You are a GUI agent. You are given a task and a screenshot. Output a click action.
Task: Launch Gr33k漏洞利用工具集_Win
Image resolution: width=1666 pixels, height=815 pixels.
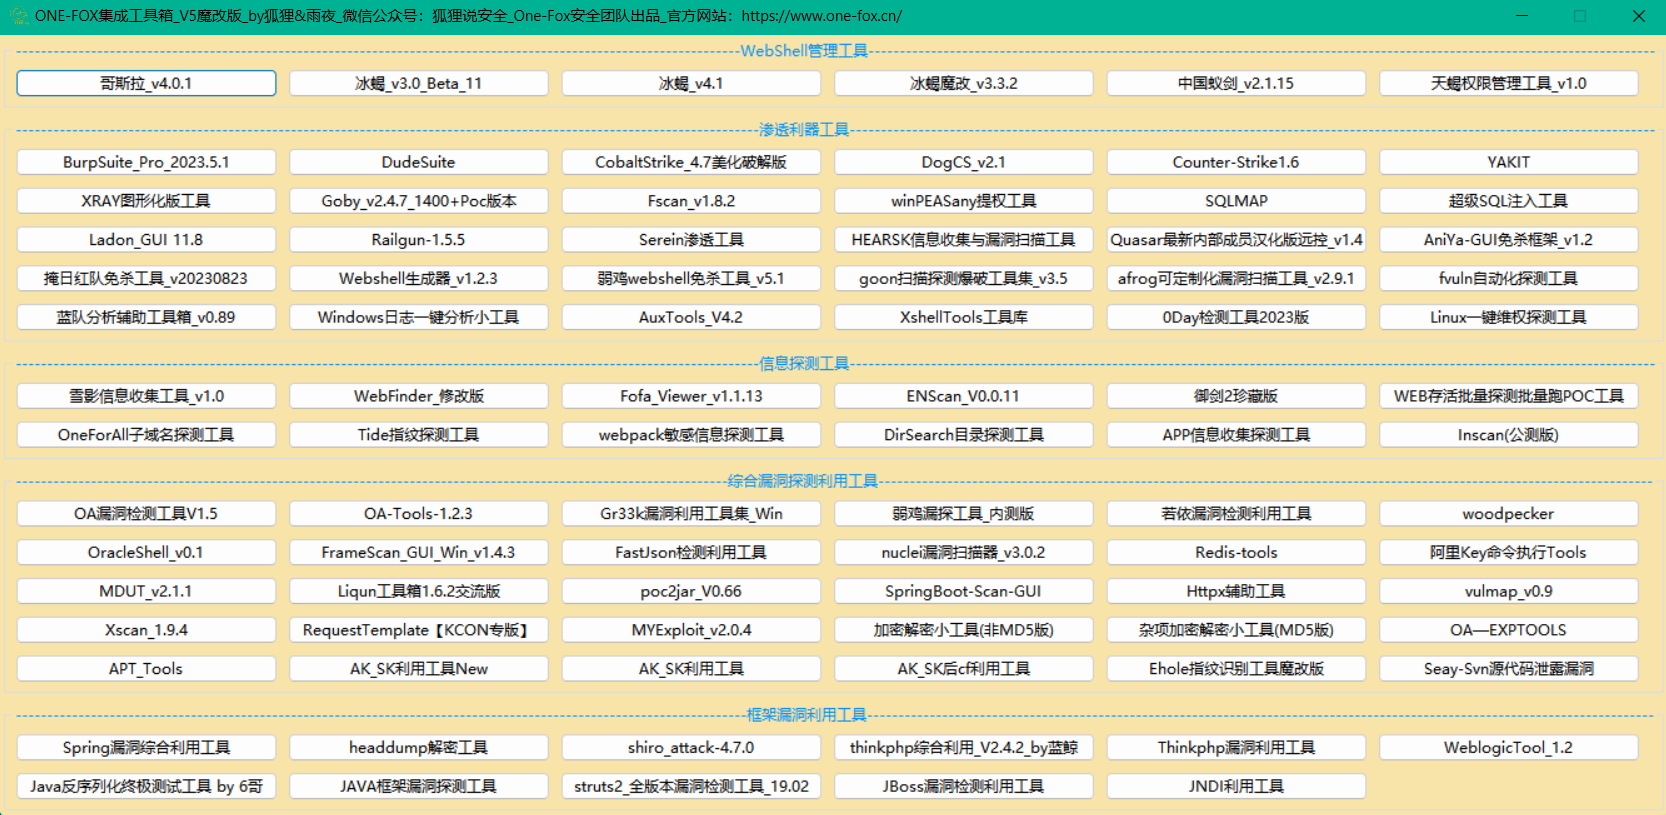691,514
